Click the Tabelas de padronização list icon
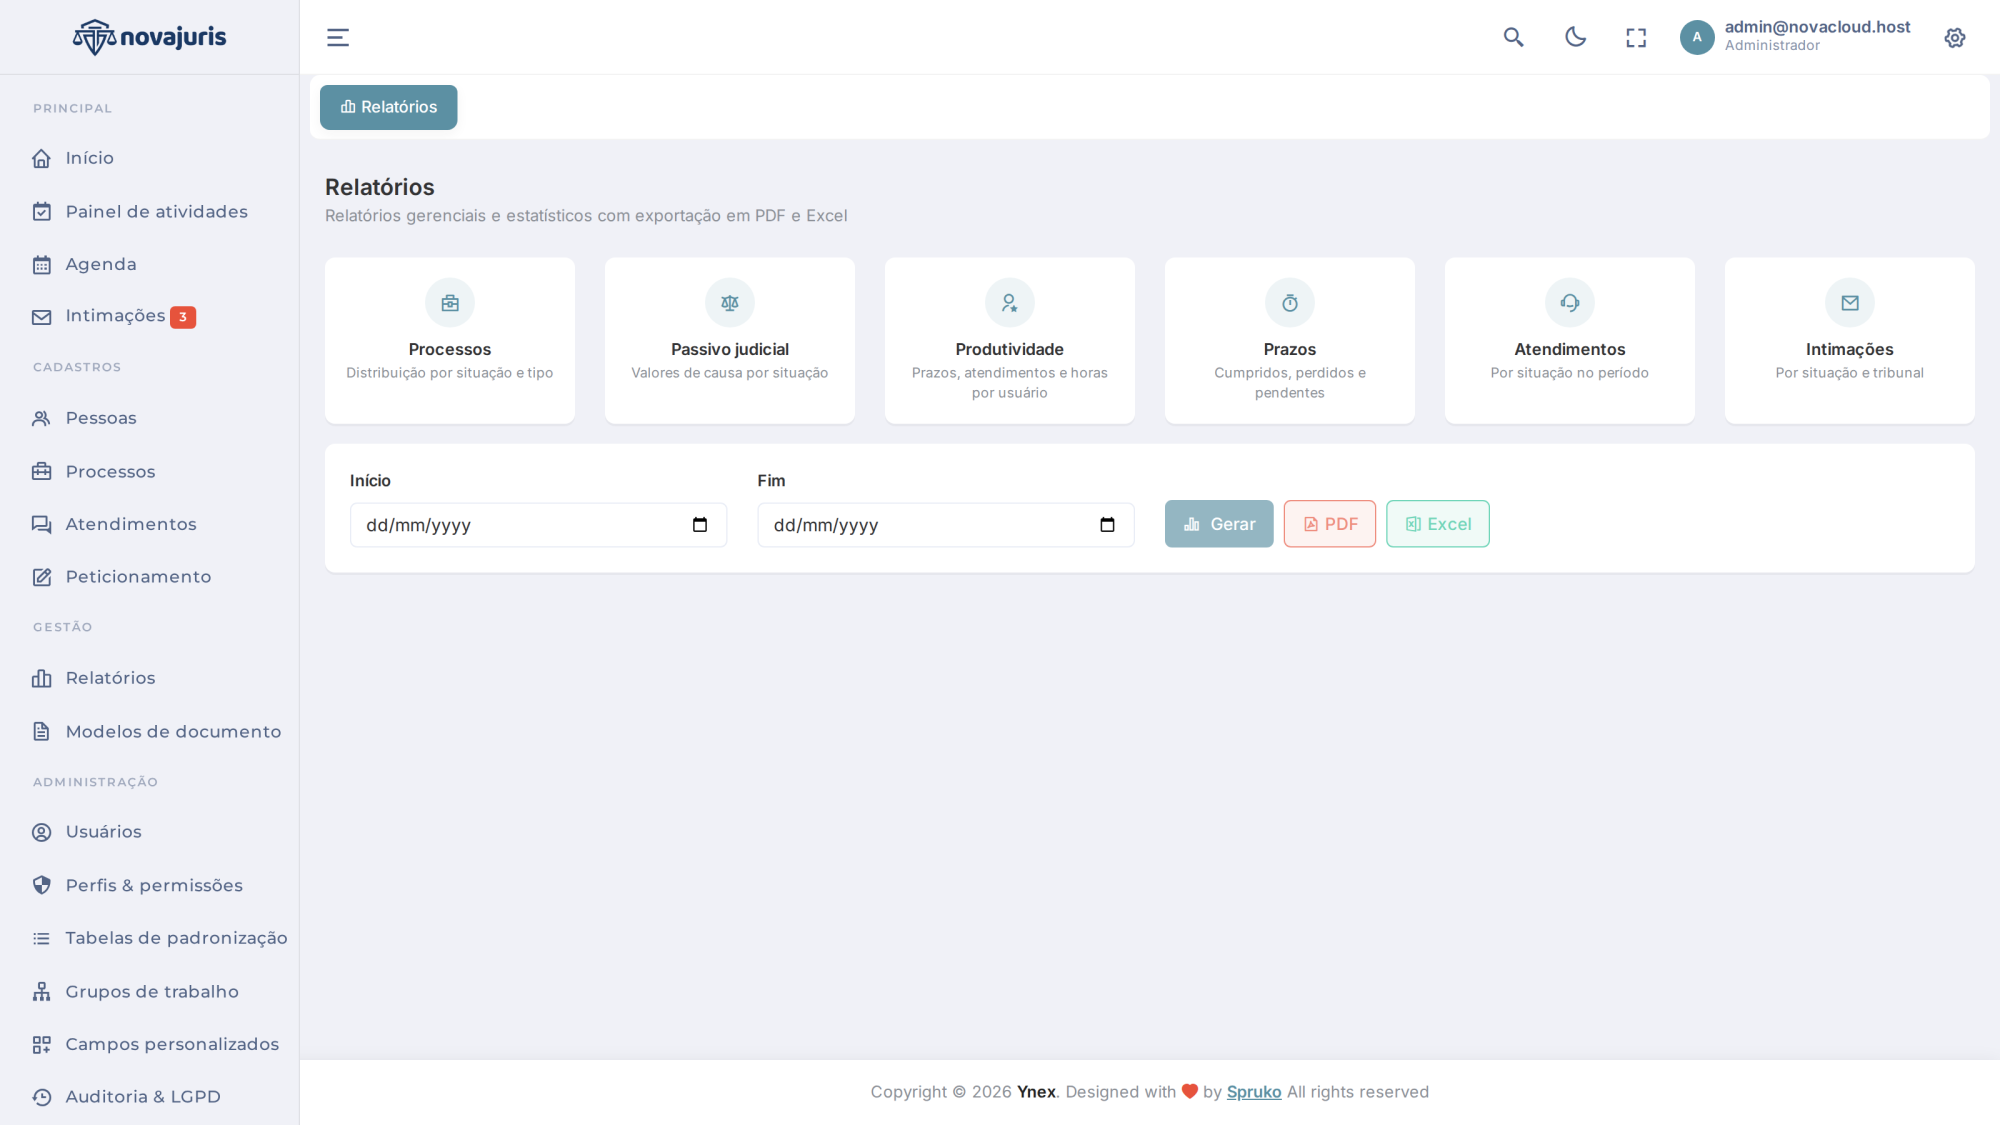This screenshot has height=1125, width=2000. pos(41,939)
